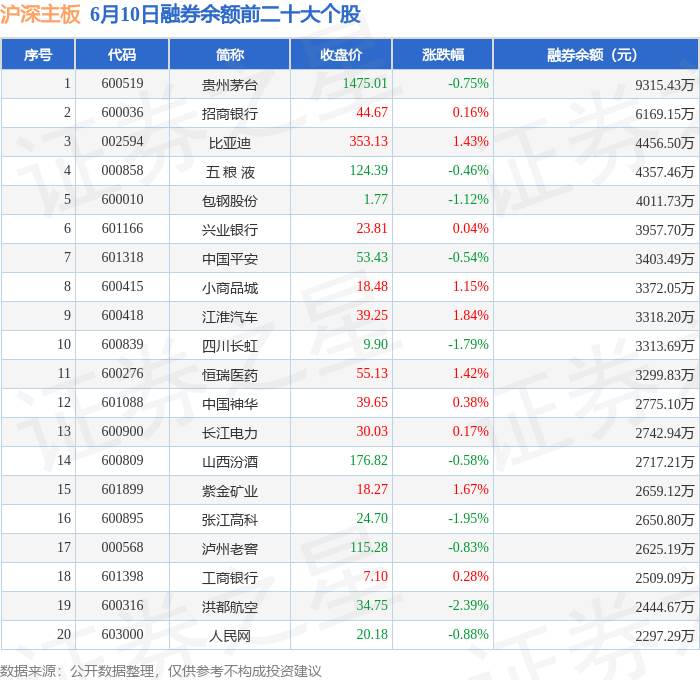Click change value -0.46%
700x680 pixels.
pyautogui.click(x=468, y=171)
